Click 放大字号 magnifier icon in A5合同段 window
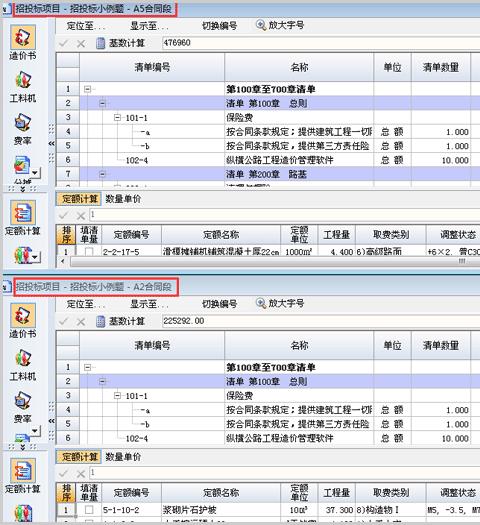 261,25
